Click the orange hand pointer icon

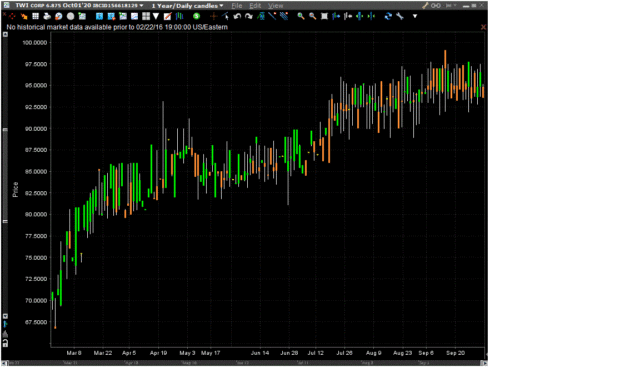24,16
